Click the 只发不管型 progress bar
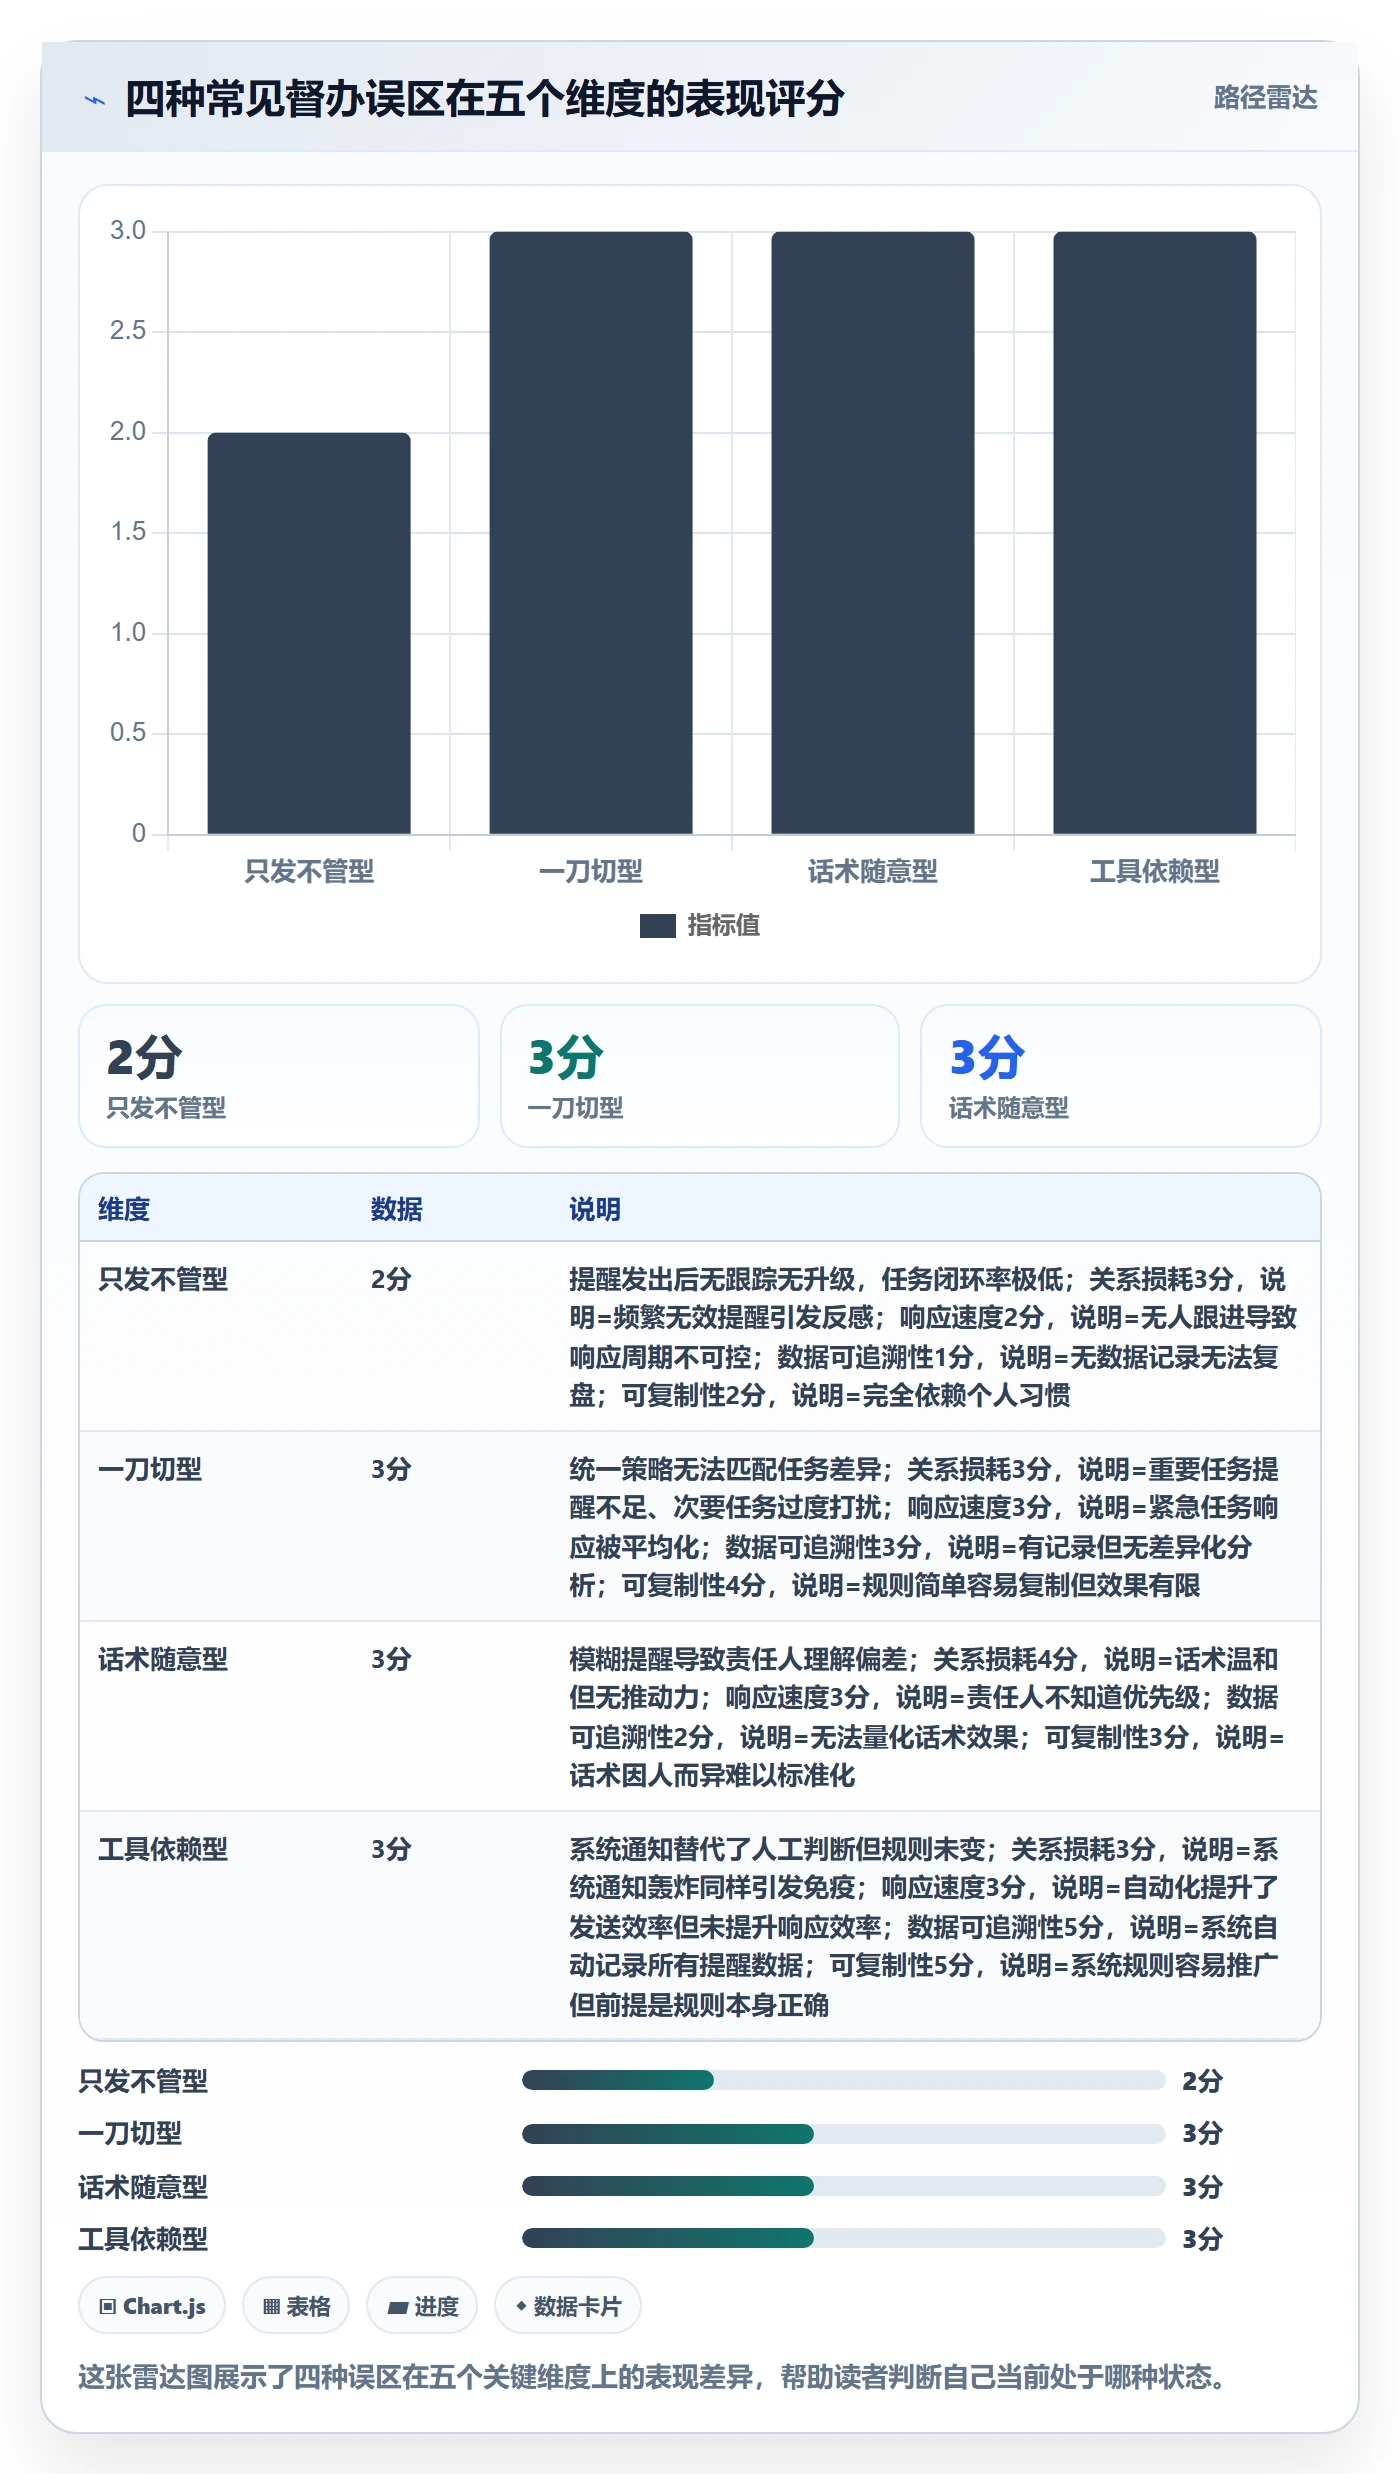This screenshot has height=2474, width=1400. (844, 2081)
